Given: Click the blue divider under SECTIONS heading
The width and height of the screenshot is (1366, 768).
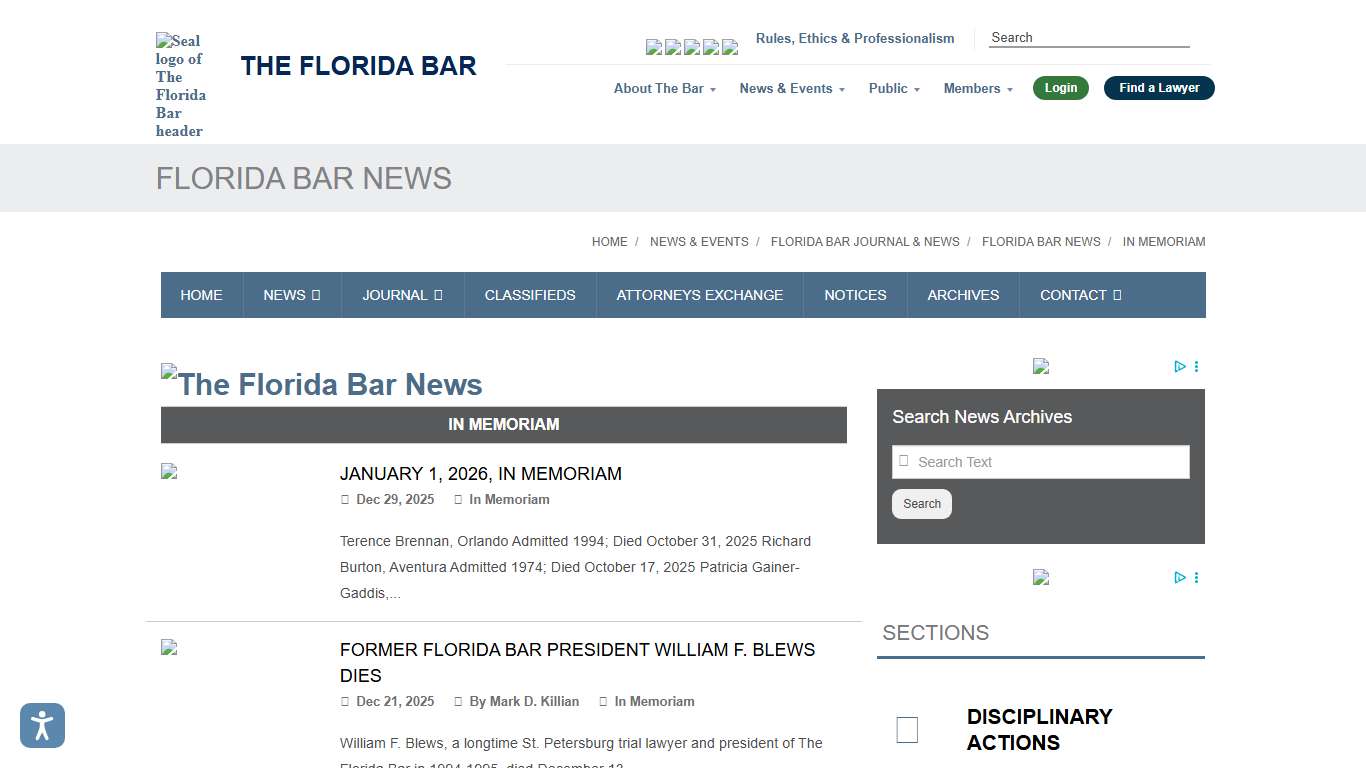Looking at the screenshot, I should coord(1040,657).
